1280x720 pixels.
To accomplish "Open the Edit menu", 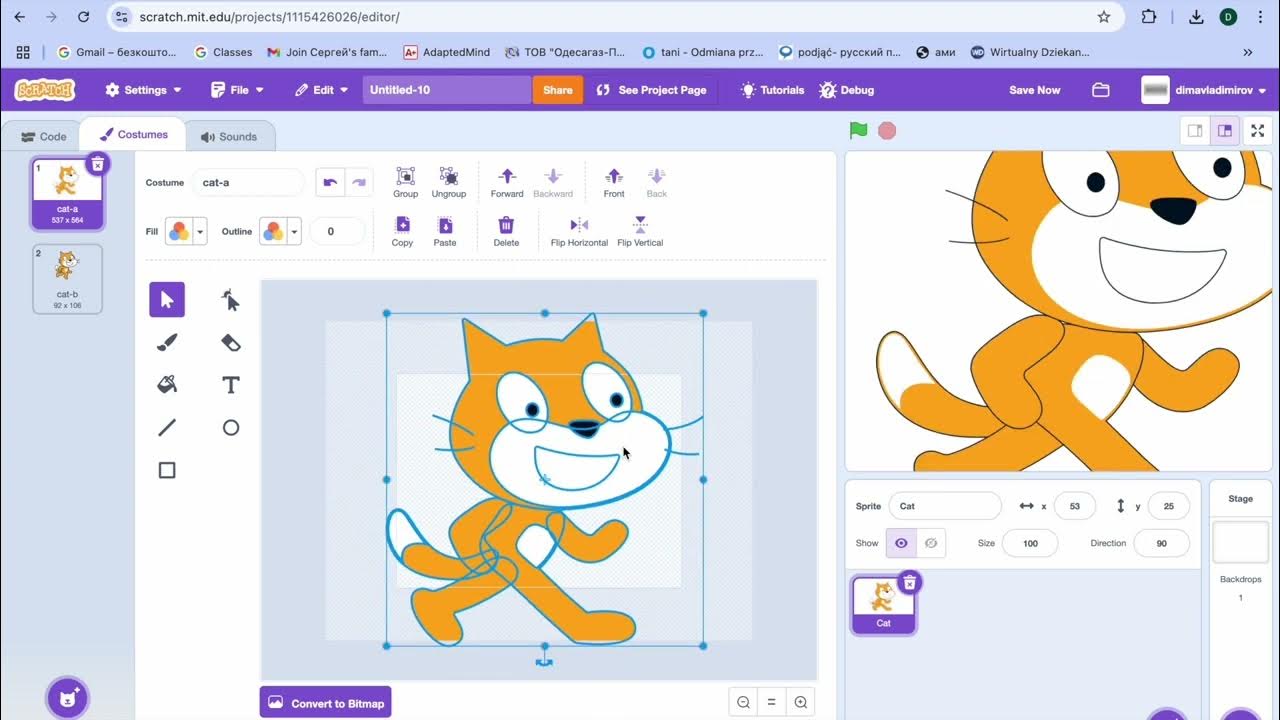I will pyautogui.click(x=322, y=90).
